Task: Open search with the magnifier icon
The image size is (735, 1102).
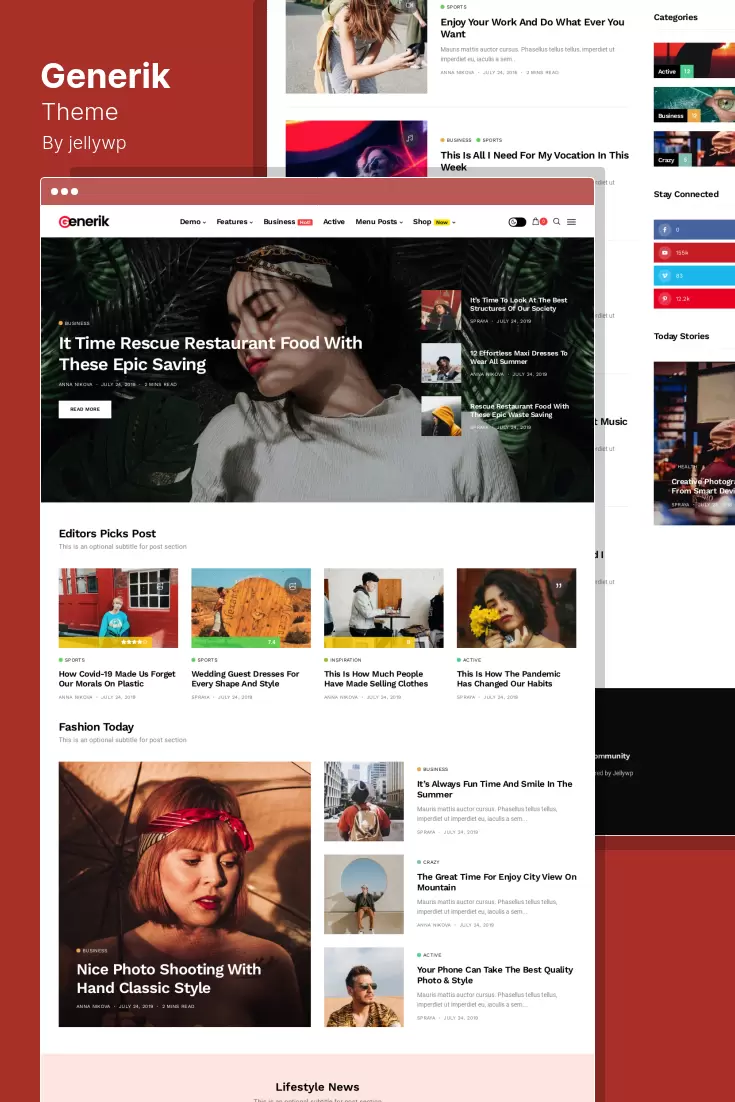Action: pyautogui.click(x=557, y=221)
